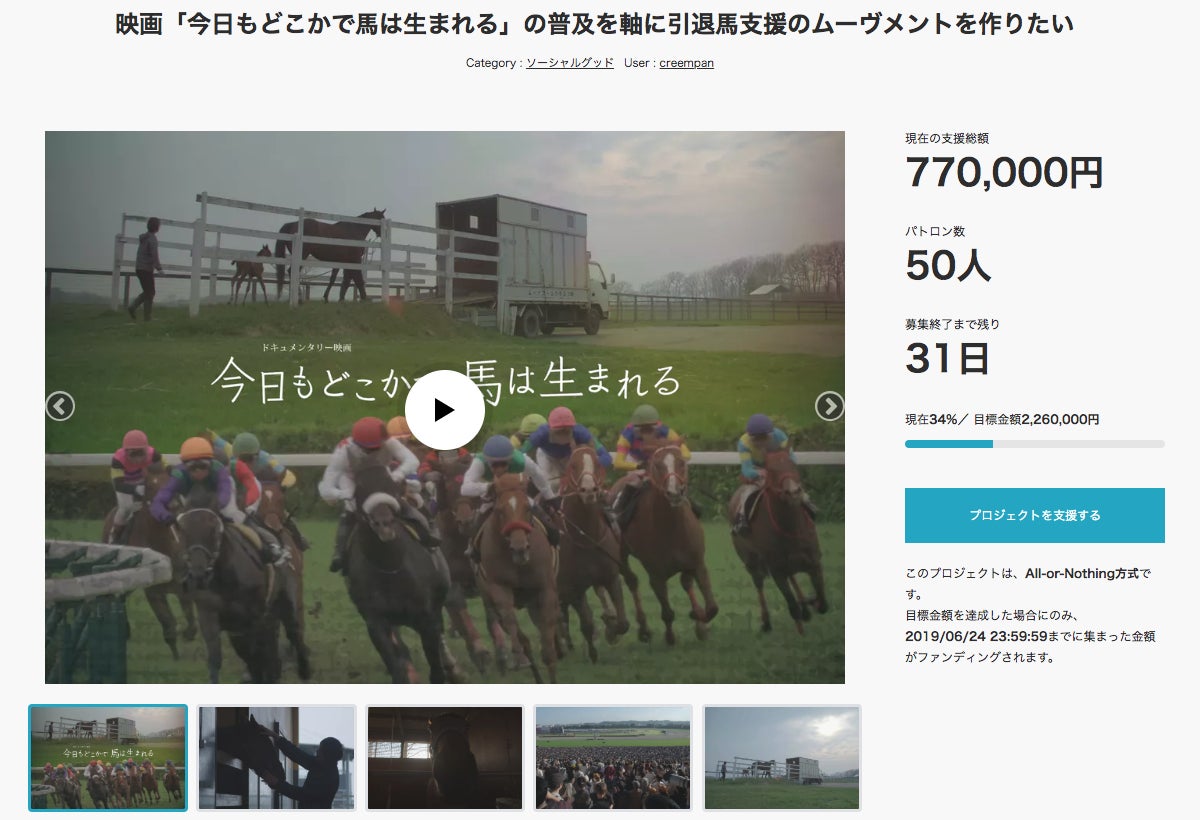The height and width of the screenshot is (820, 1200).
Task: Select thumbnail of person touching horse silhouette
Action: click(x=276, y=757)
